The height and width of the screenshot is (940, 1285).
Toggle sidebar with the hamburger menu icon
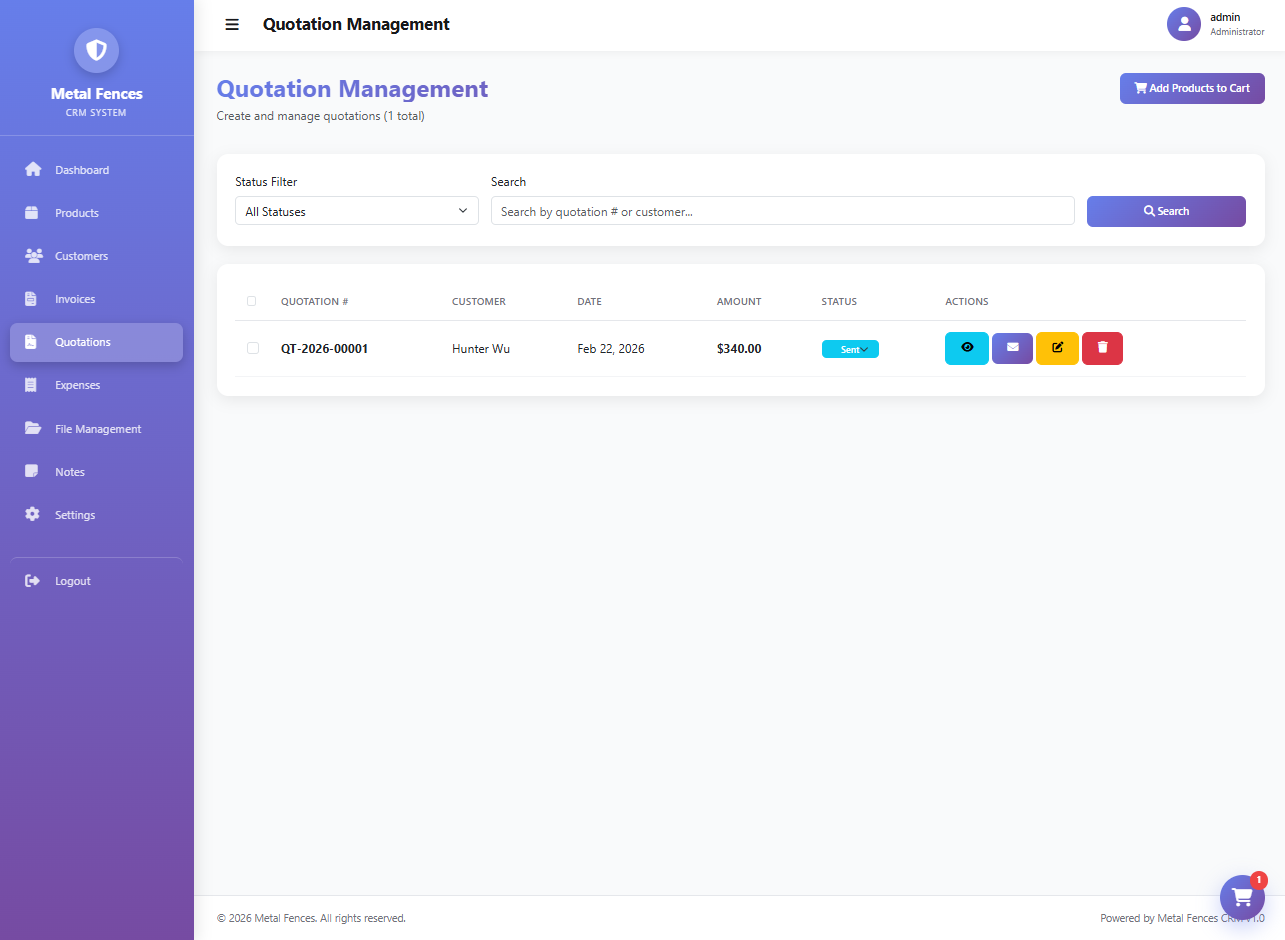tap(232, 25)
